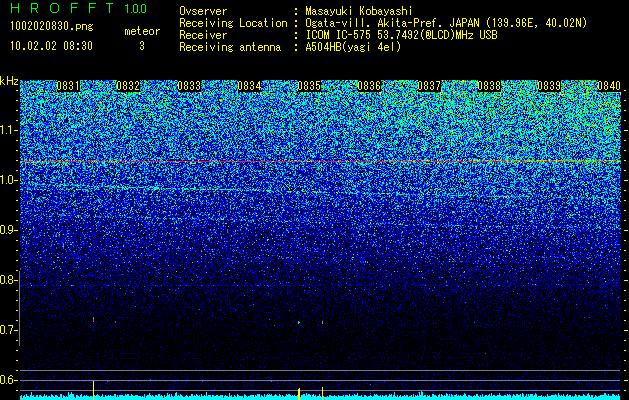Click the HROFFT 1.0.0 title text
The height and width of the screenshot is (400, 629).
(79, 8)
